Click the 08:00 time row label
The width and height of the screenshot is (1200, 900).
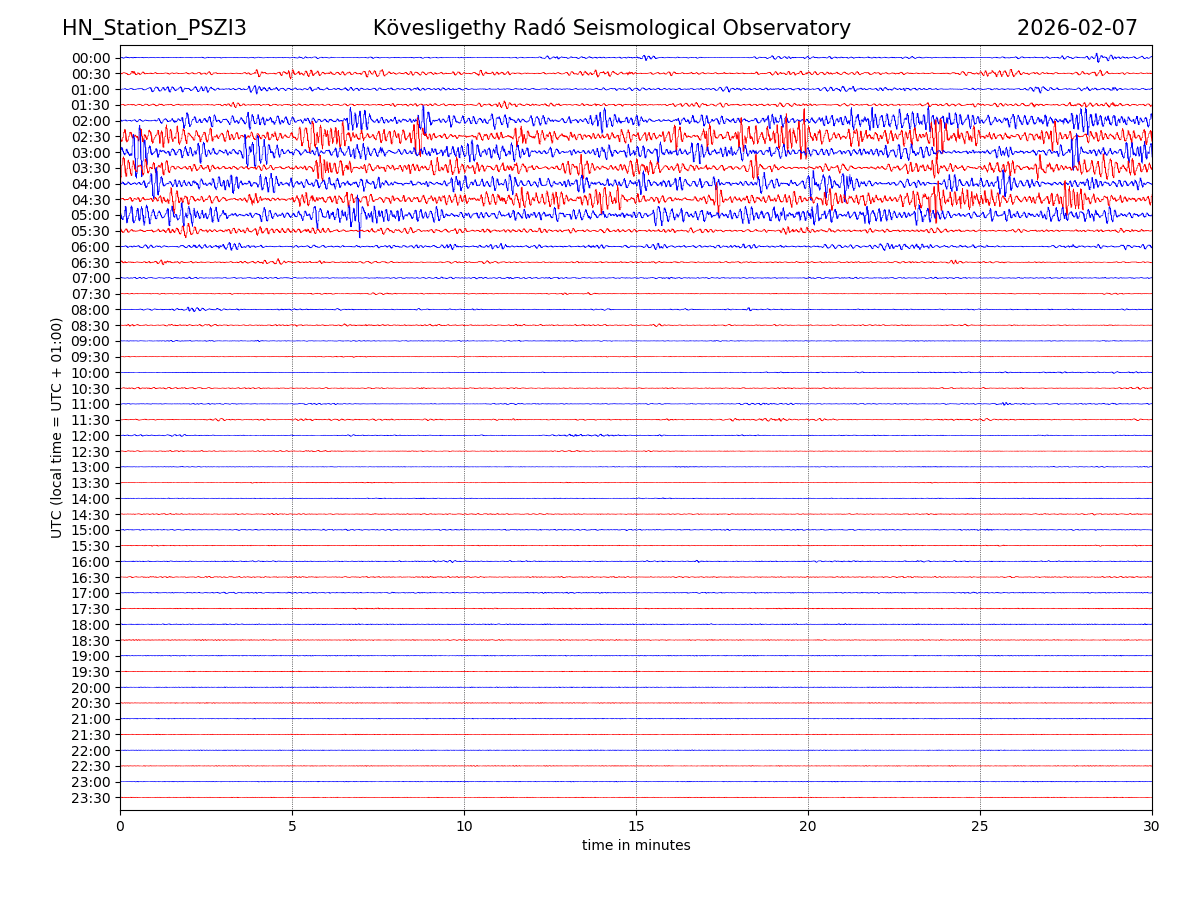pos(91,310)
